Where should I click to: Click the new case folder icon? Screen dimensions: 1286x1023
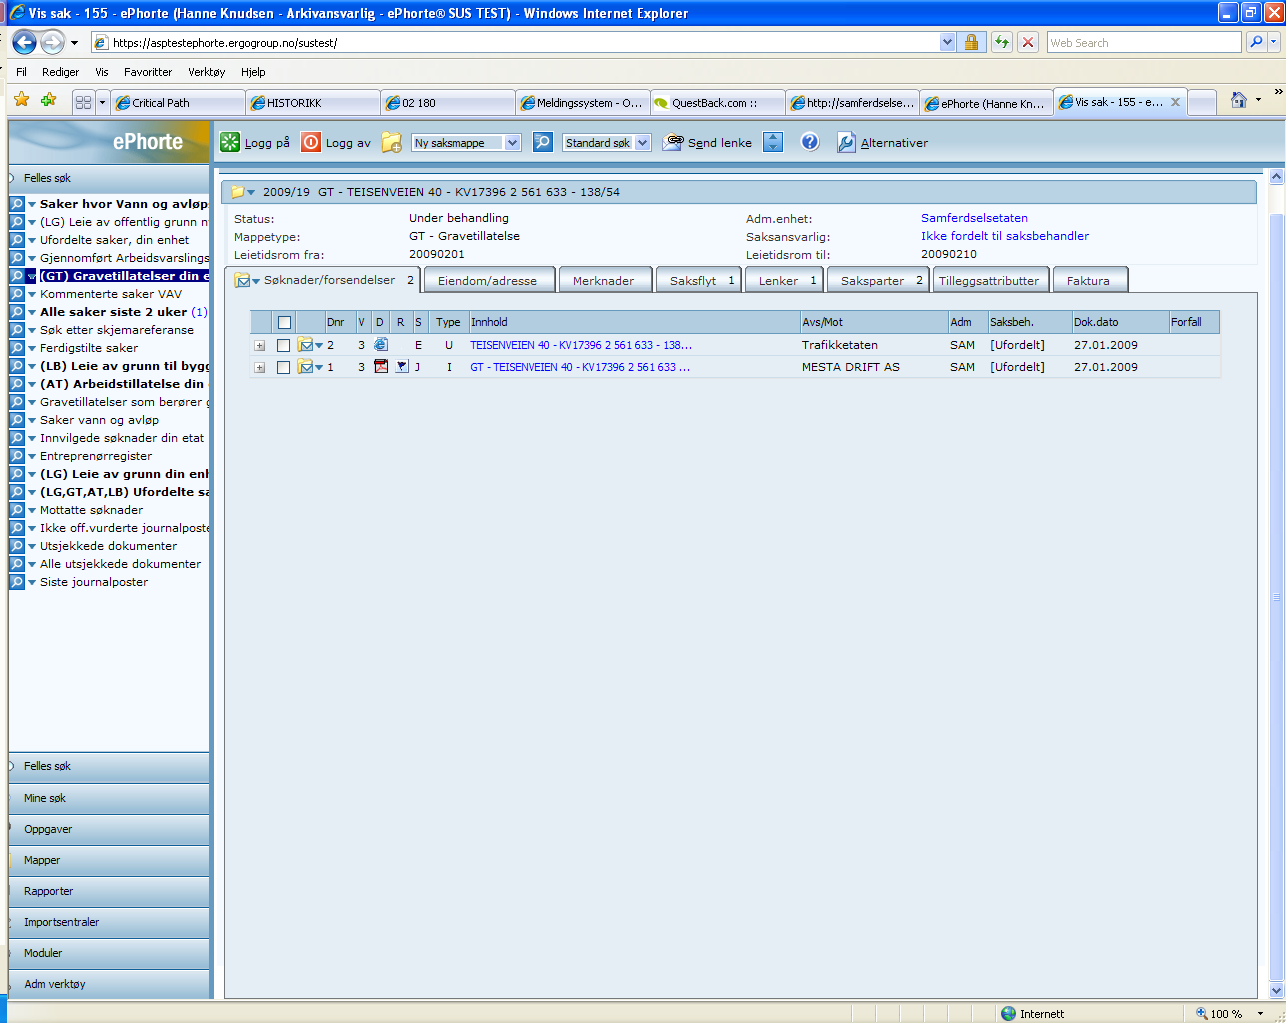(x=391, y=142)
